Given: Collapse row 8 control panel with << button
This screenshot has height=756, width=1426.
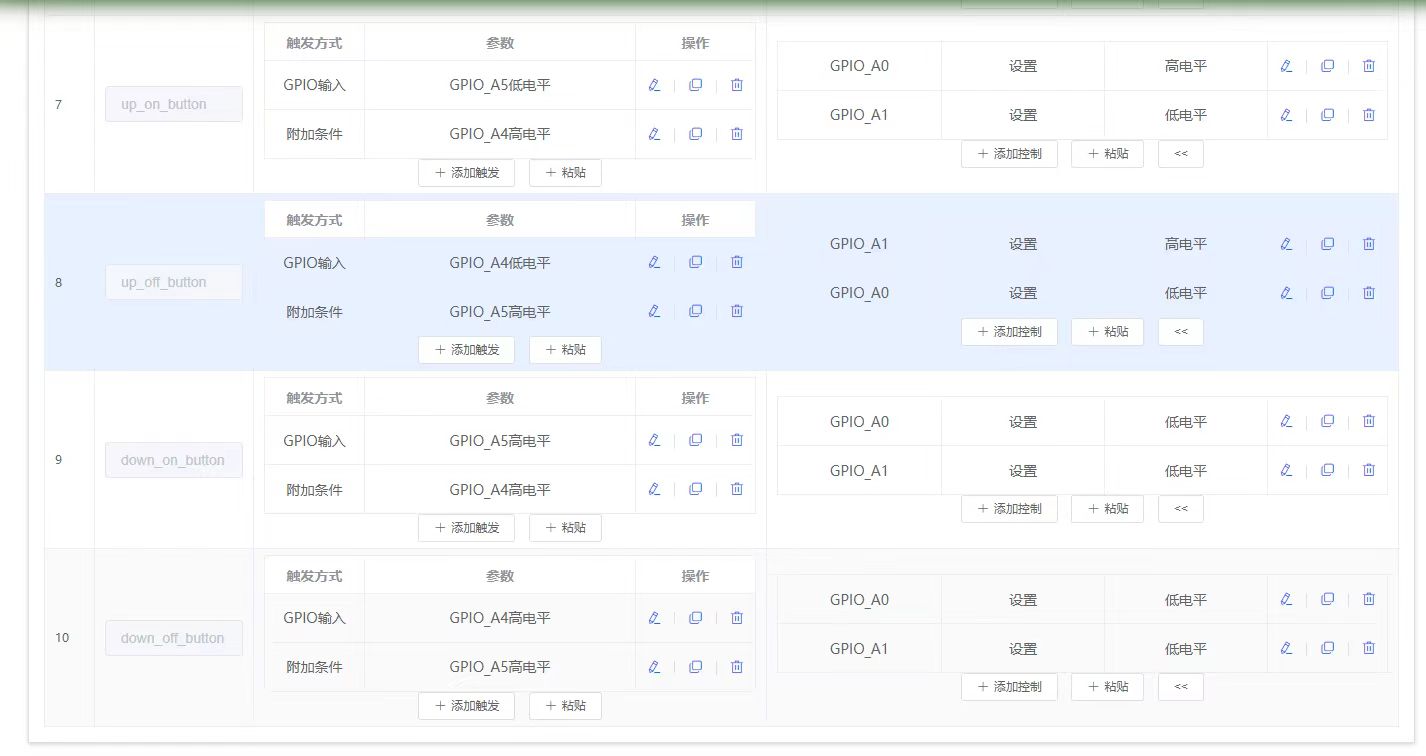Looking at the screenshot, I should 1180,332.
